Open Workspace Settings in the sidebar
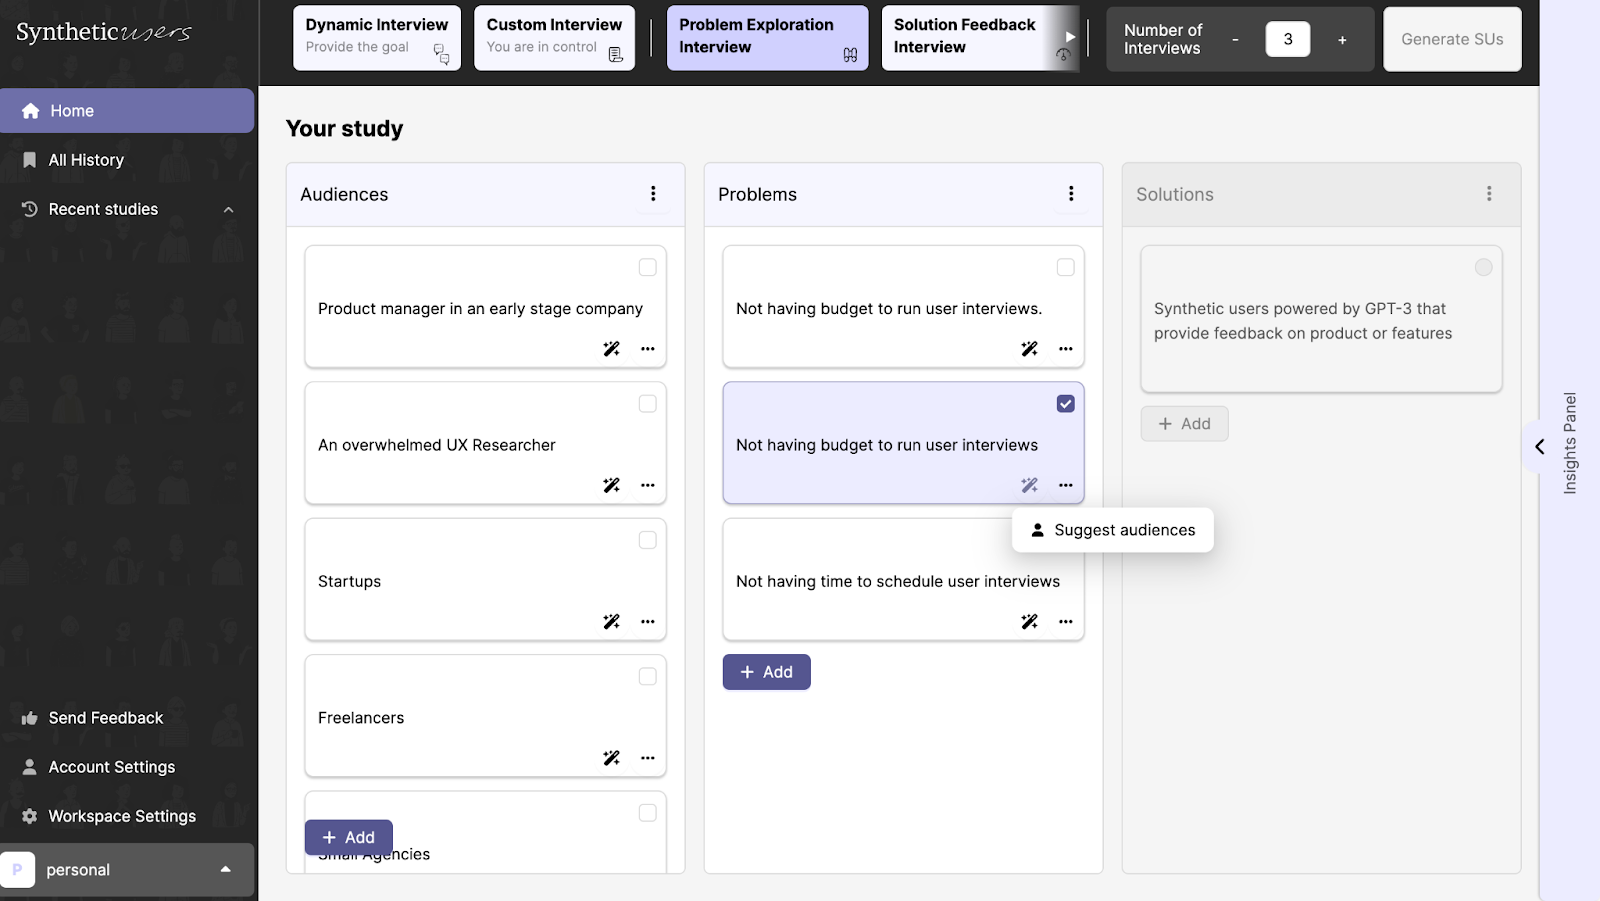The image size is (1600, 901). (x=121, y=815)
